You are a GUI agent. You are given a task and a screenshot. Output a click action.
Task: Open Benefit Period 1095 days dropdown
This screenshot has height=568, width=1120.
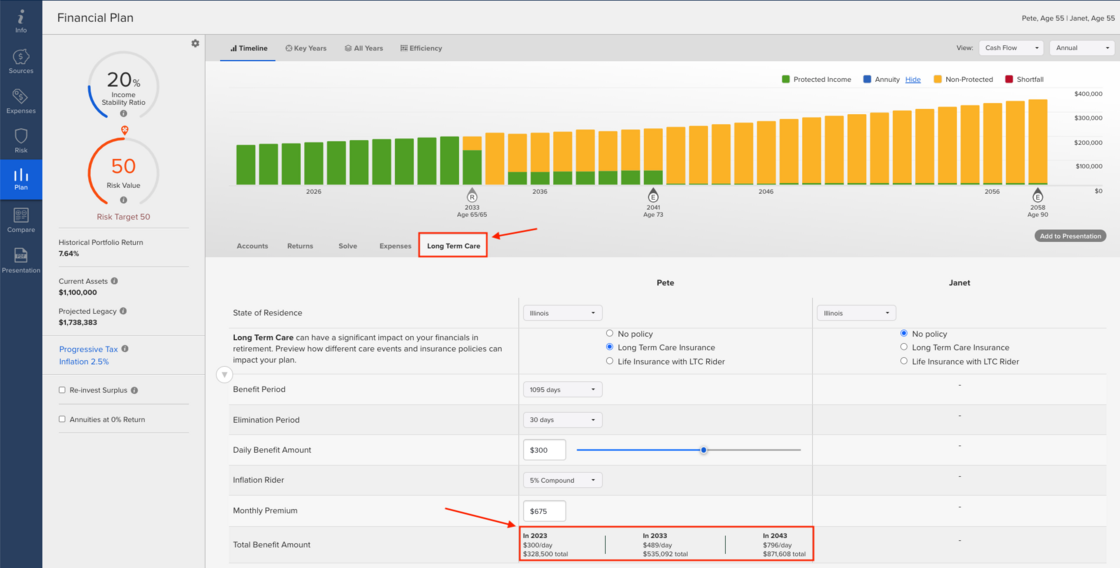click(x=562, y=389)
